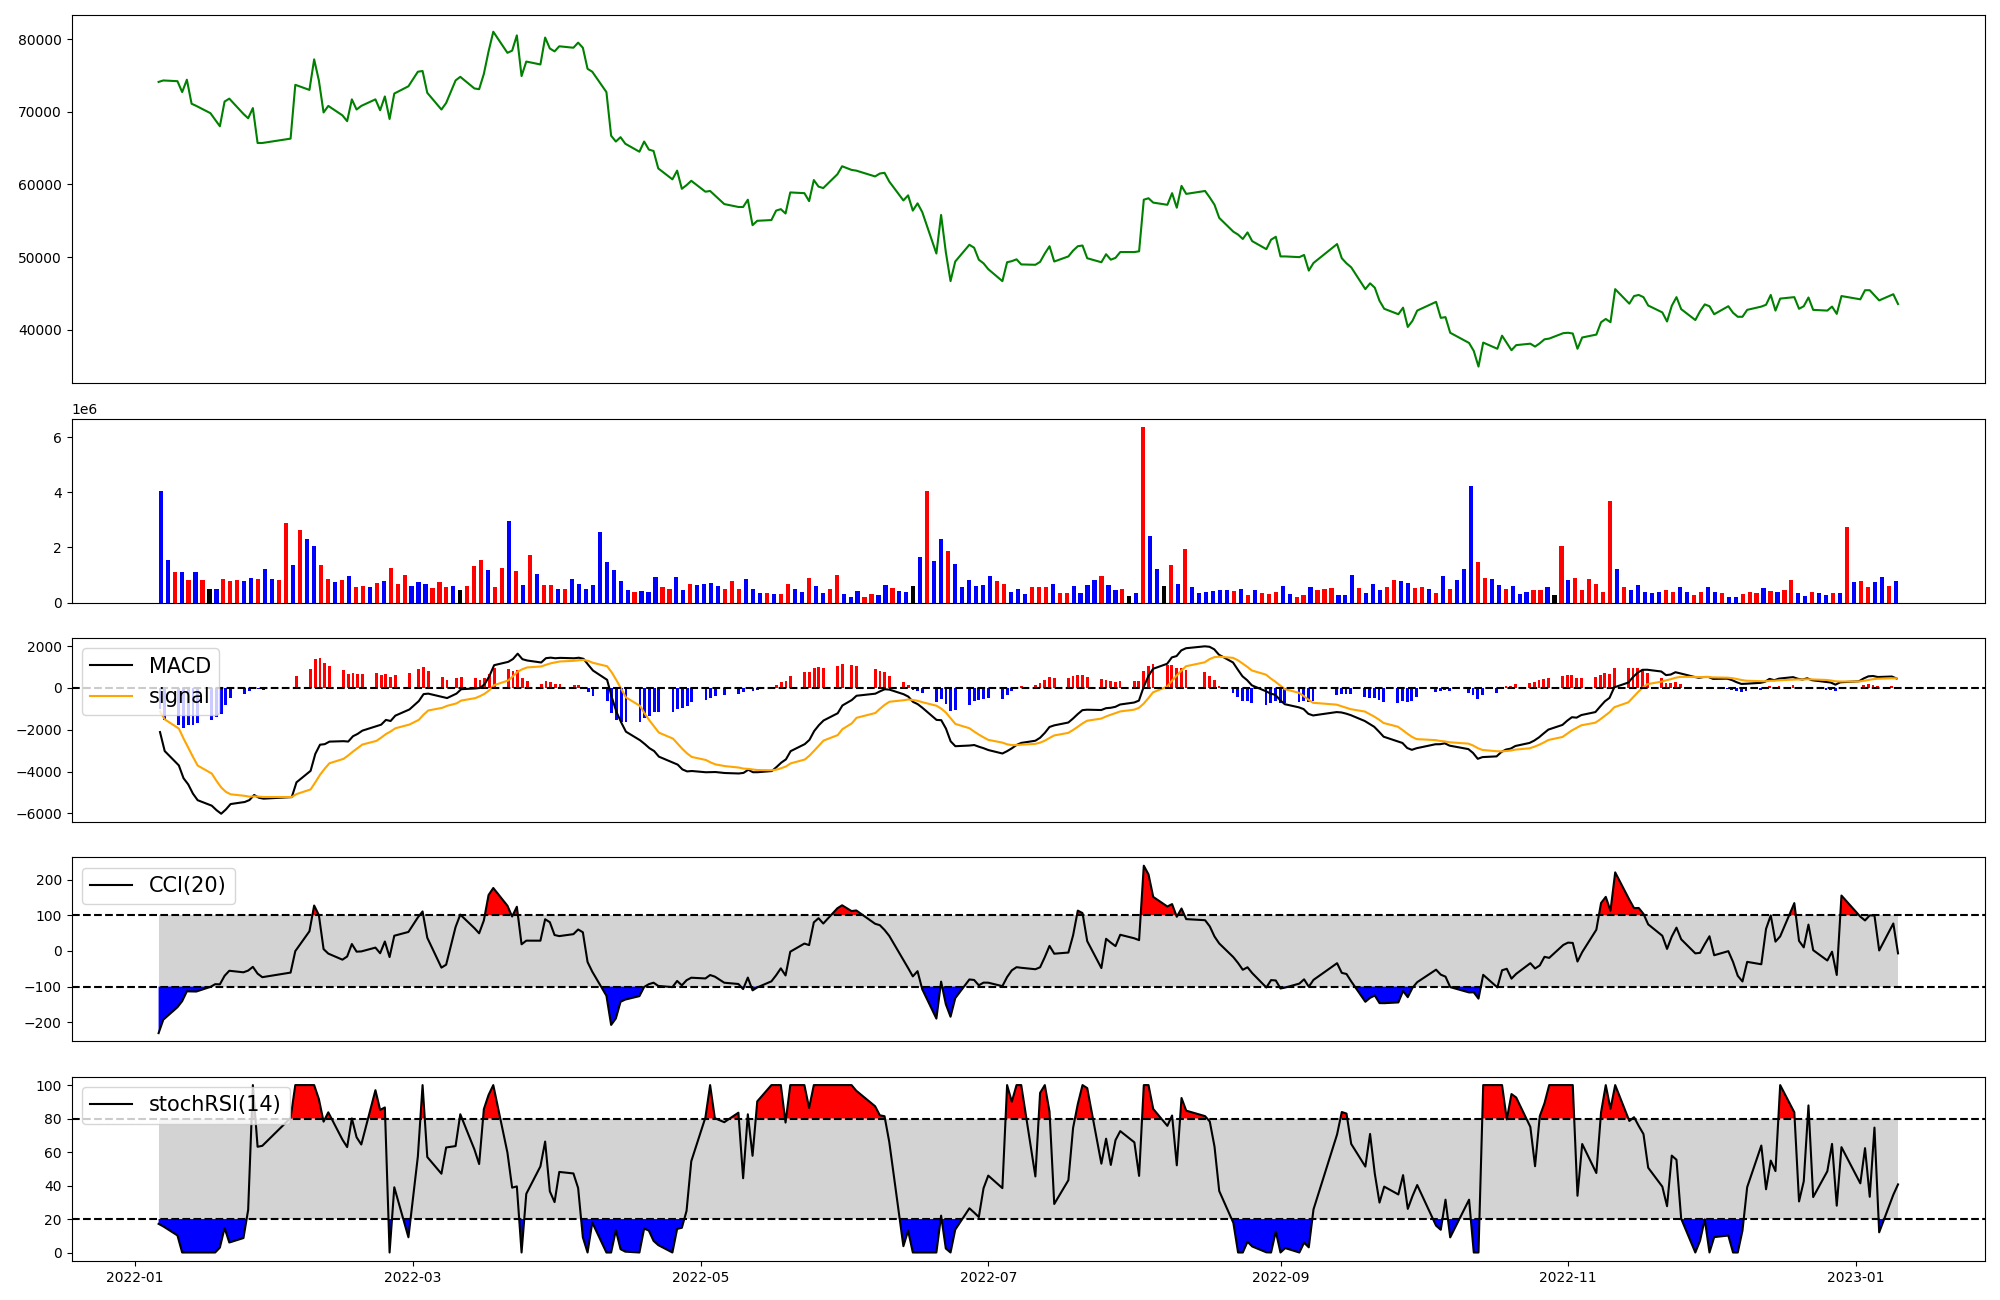Click the 1e6 volume scale label
Image resolution: width=2000 pixels, height=1300 pixels.
tap(85, 410)
